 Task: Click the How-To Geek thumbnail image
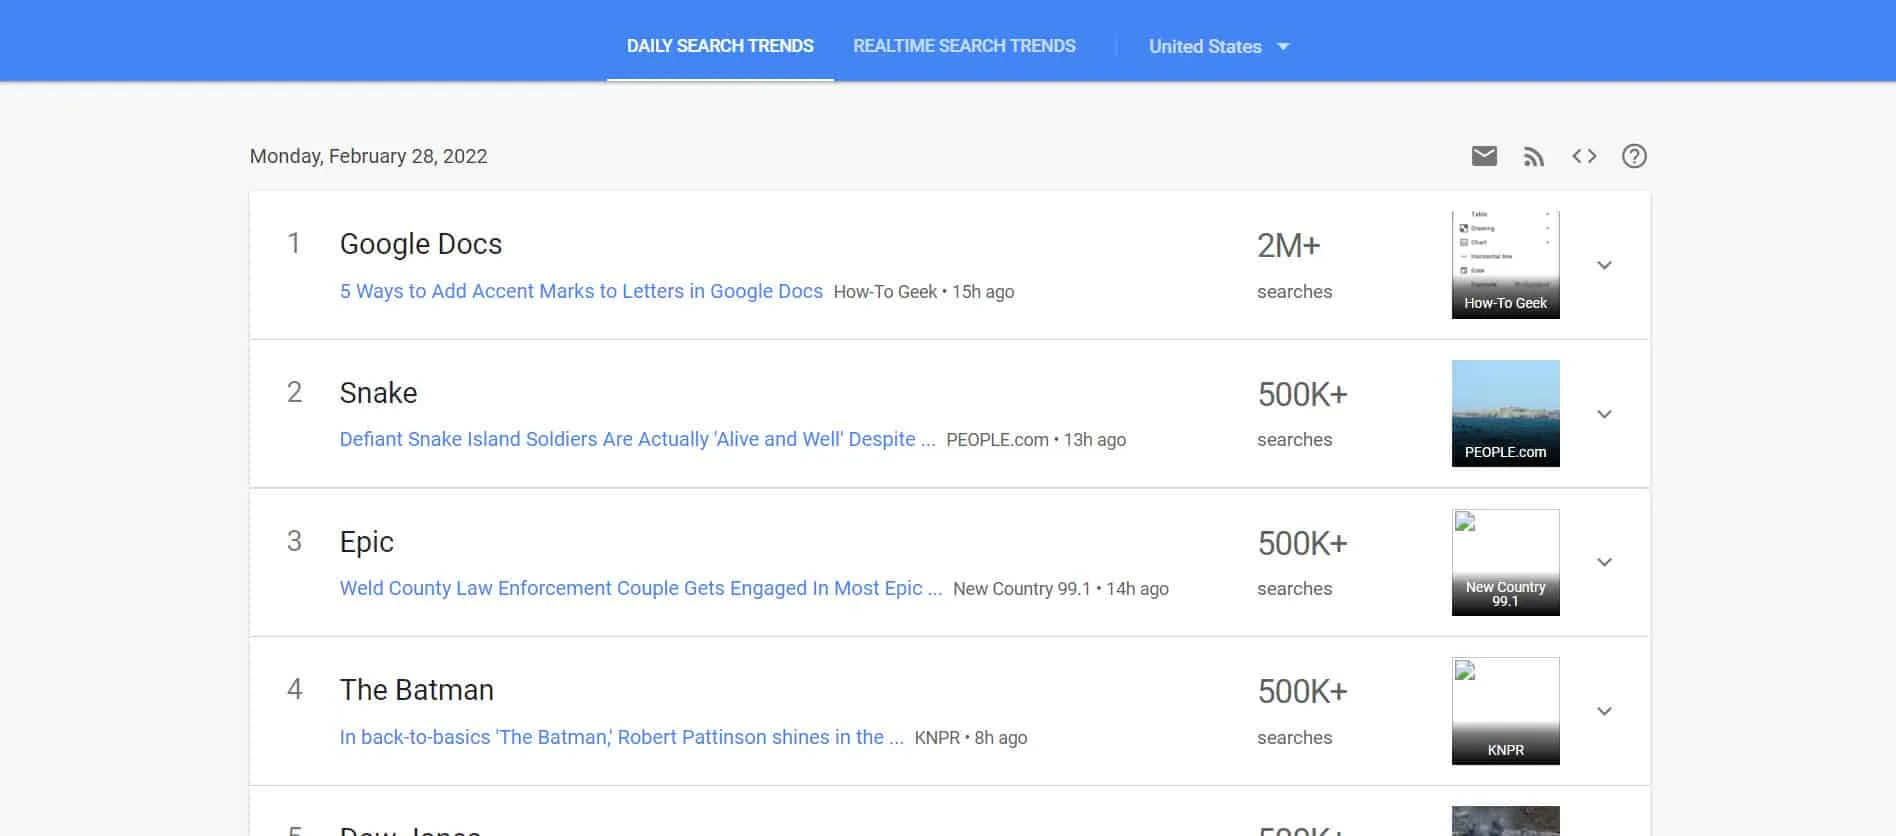pos(1505,265)
